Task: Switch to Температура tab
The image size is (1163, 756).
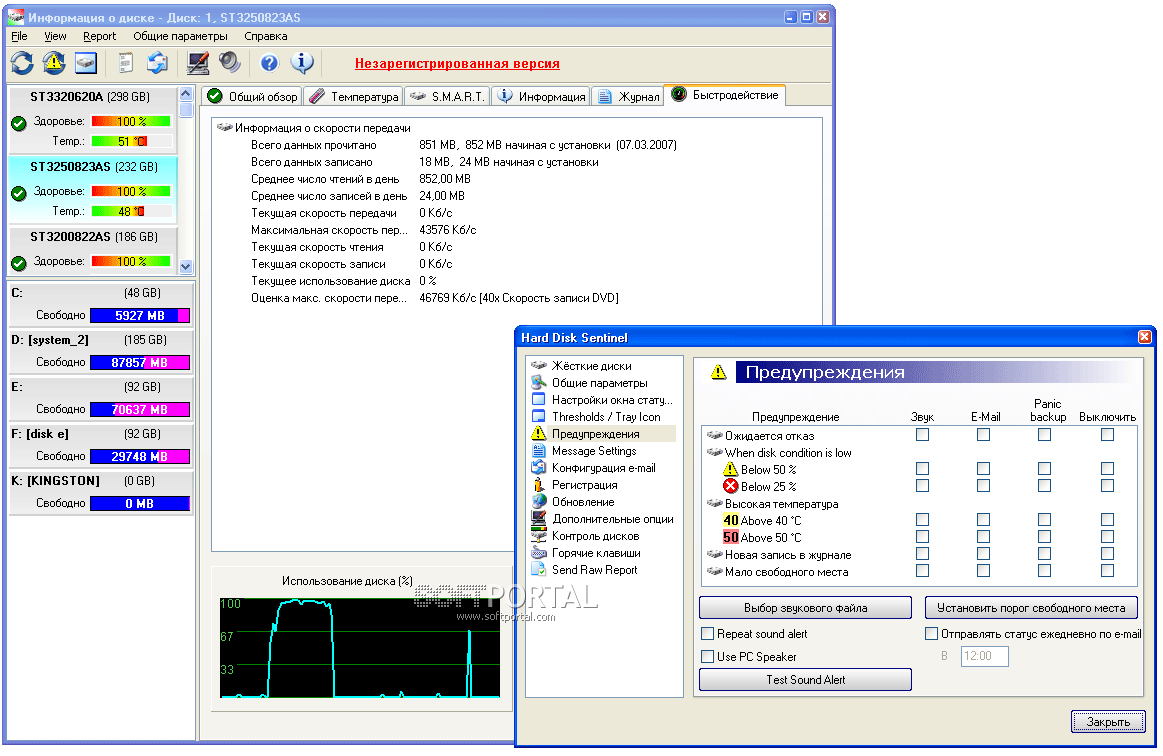Action: [355, 97]
